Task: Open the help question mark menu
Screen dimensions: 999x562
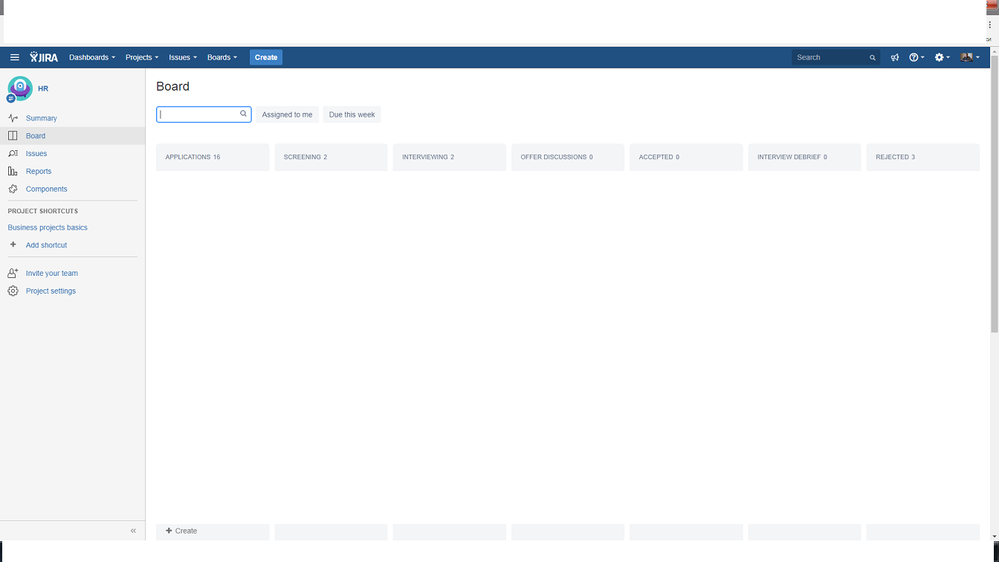Action: click(x=916, y=57)
